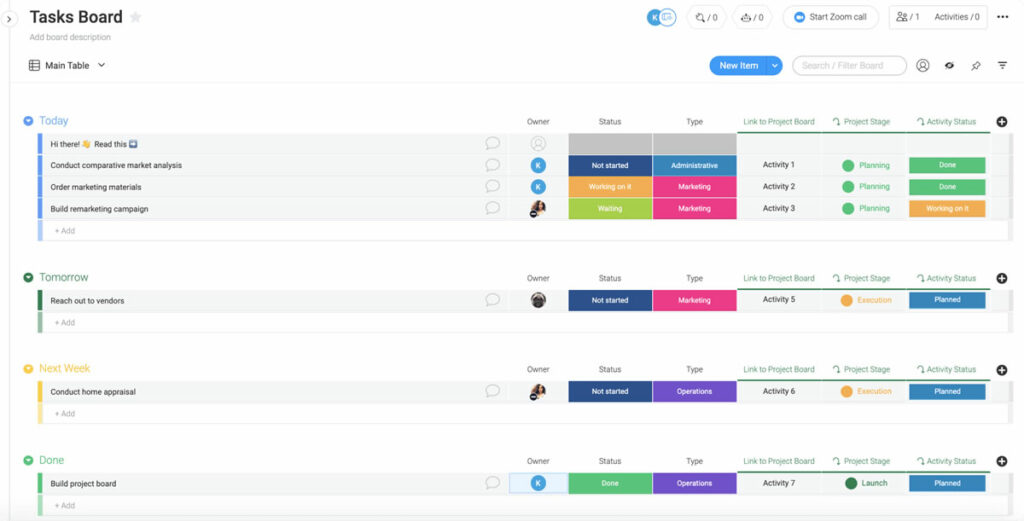This screenshot has height=521, width=1024.
Task: Click the orange Working on it status for Order marketing materials
Action: pyautogui.click(x=609, y=187)
